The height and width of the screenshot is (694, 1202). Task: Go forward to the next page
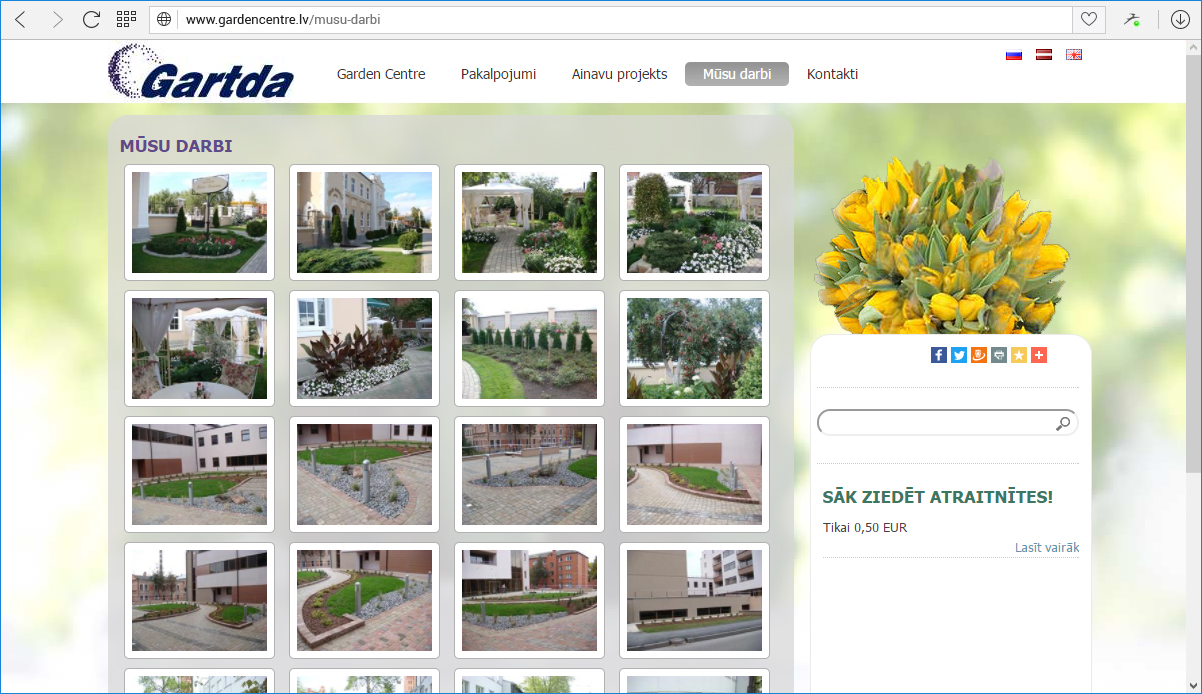click(x=56, y=19)
